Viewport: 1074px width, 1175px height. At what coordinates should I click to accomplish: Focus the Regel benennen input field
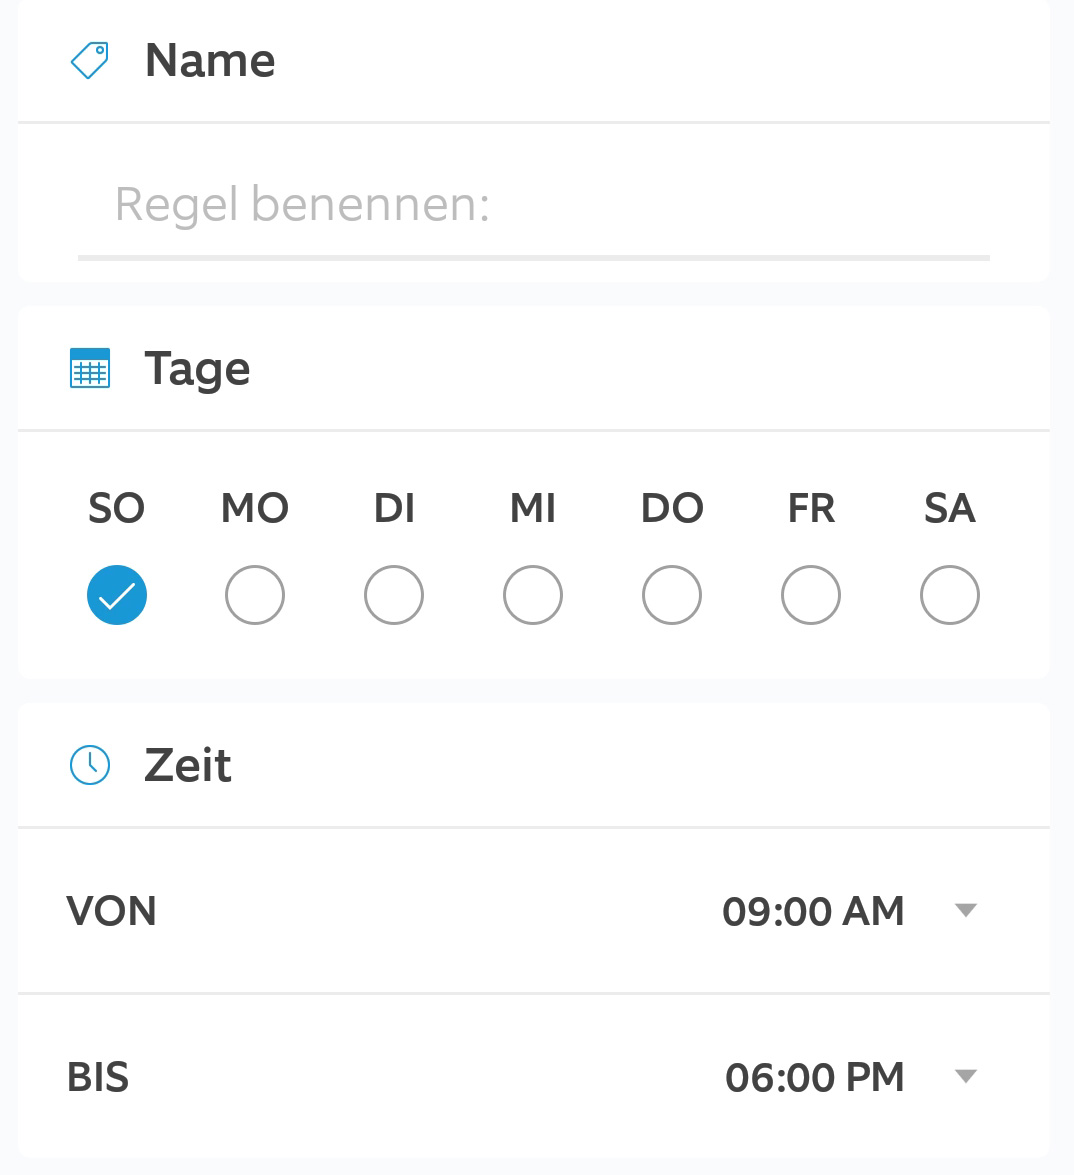534,206
